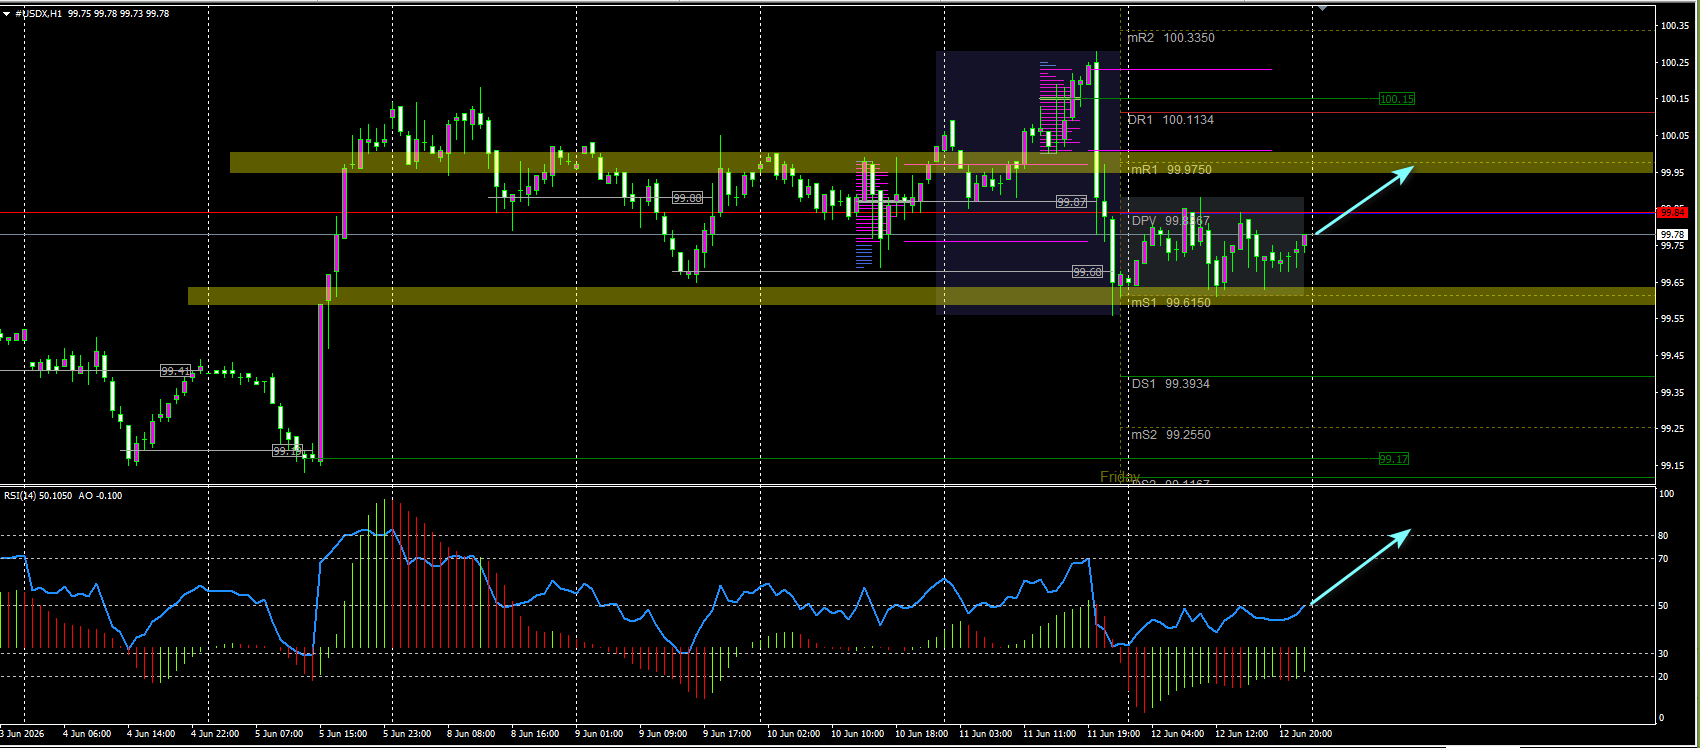Image resolution: width=1700 pixels, height=748 pixels.
Task: Click 100.35 on the price scale
Action: point(1674,26)
